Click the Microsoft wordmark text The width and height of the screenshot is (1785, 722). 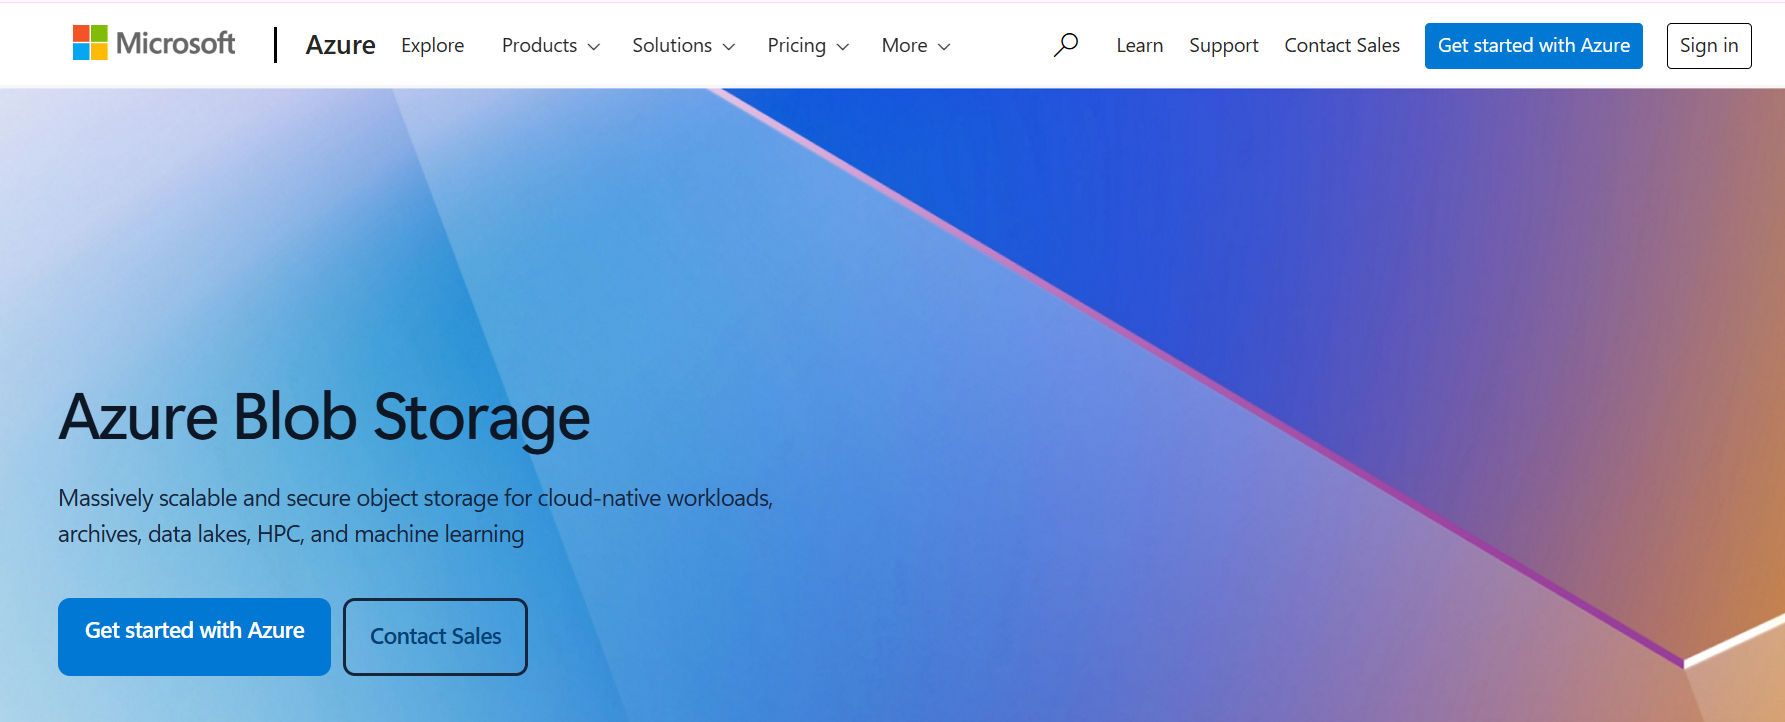pos(176,43)
